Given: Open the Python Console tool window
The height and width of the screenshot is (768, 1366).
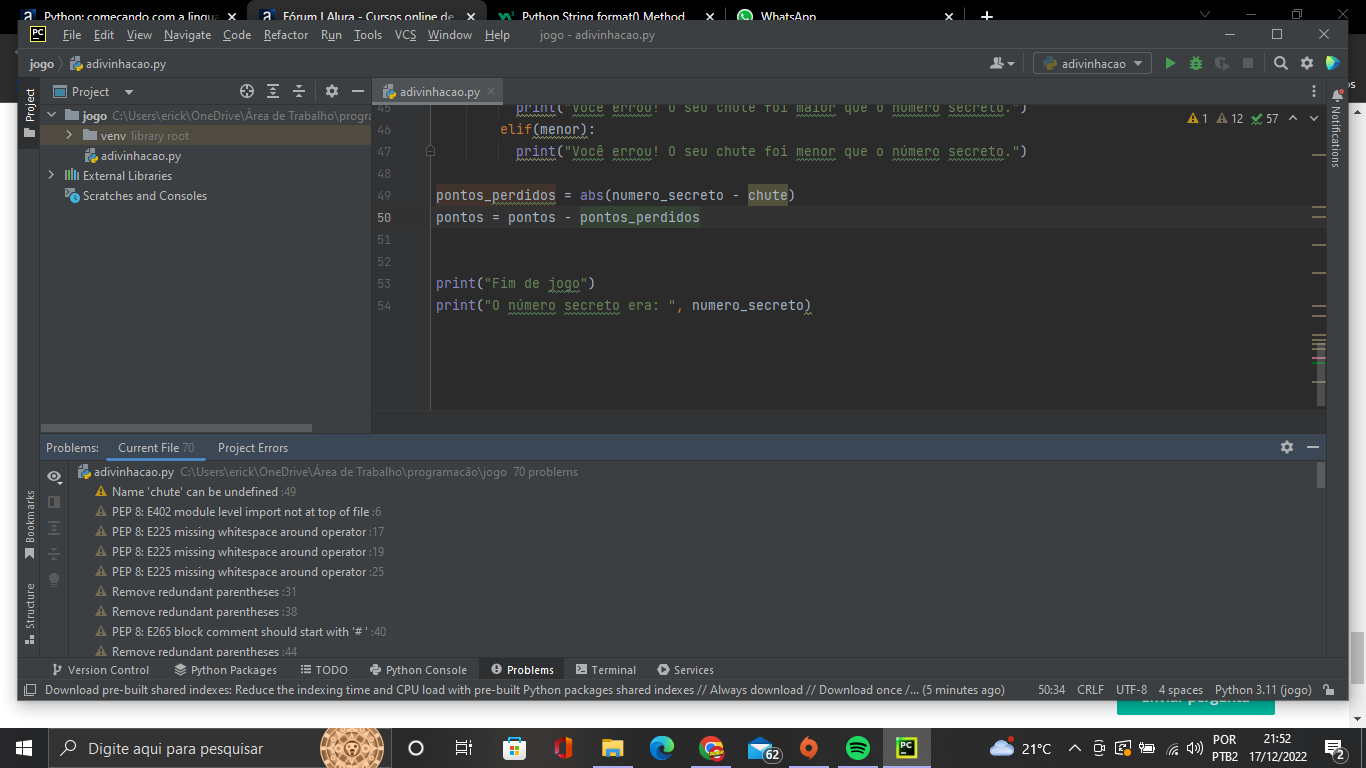Looking at the screenshot, I should (x=418, y=670).
